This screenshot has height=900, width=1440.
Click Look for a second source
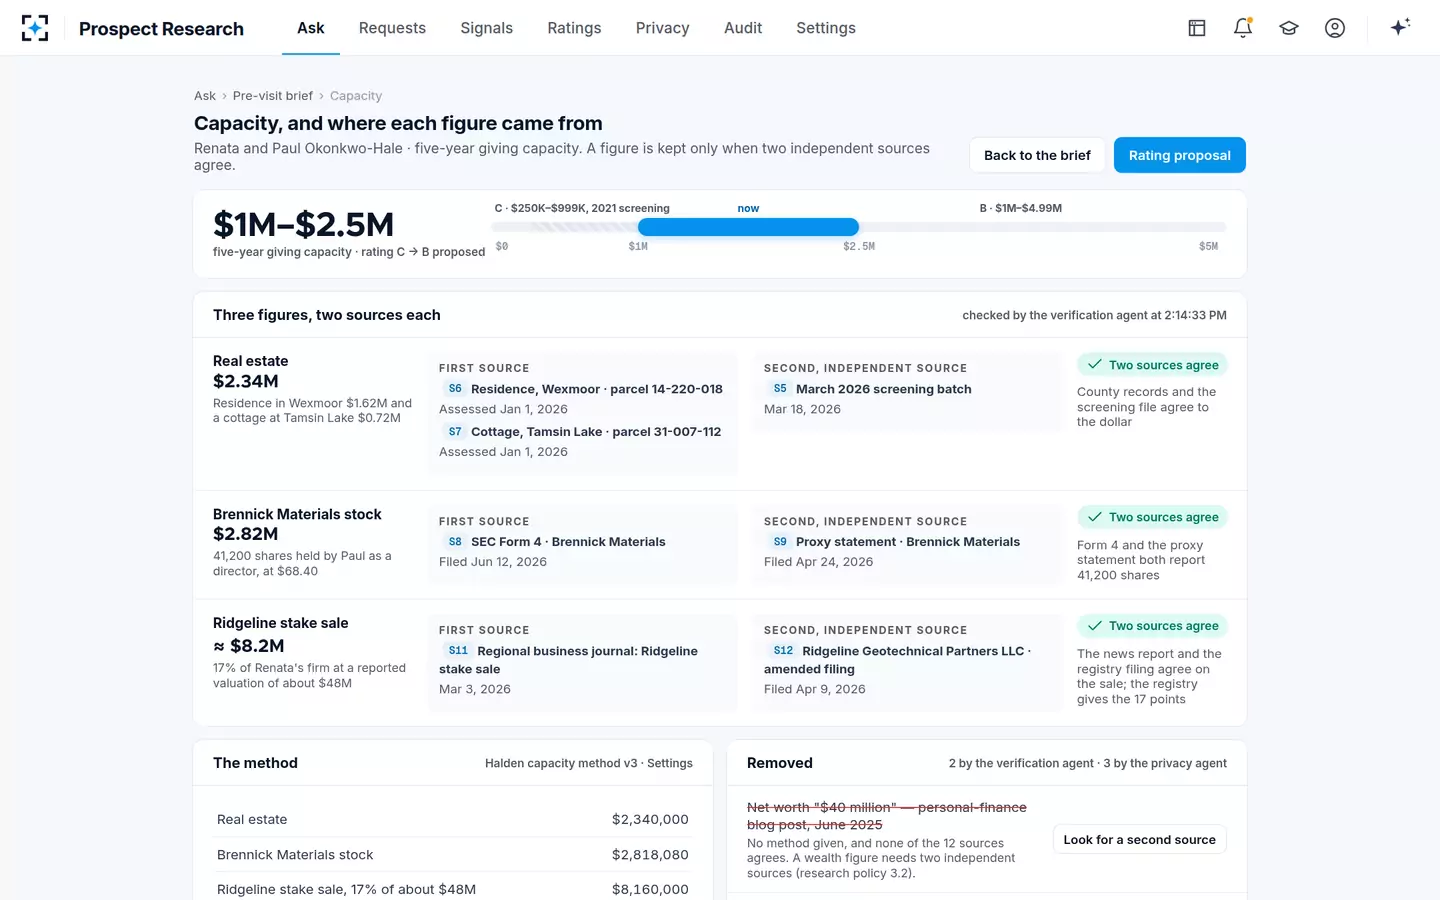1139,840
